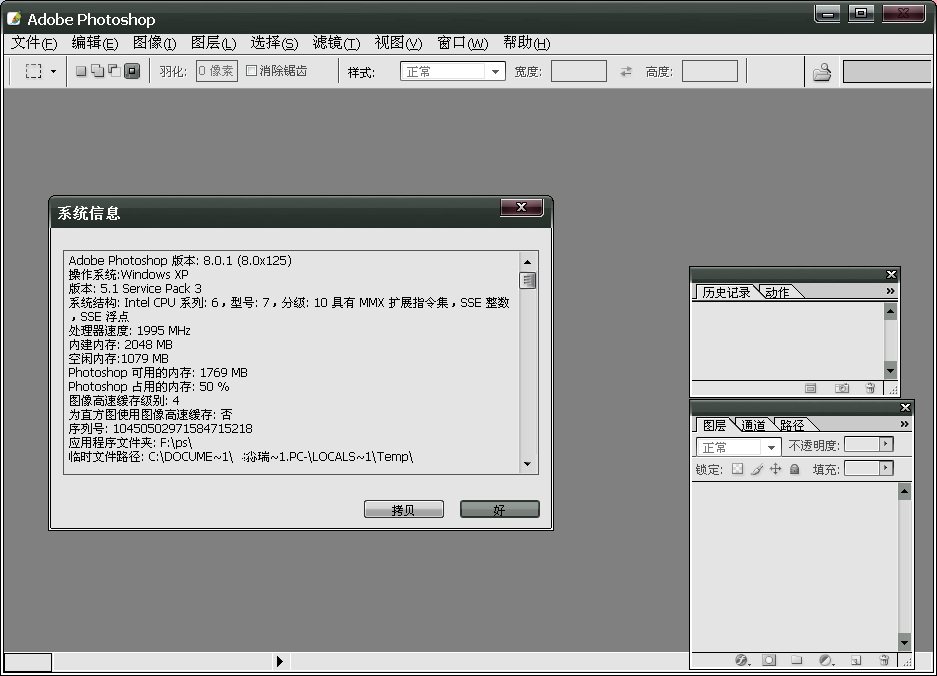Close the history panel

(891, 274)
